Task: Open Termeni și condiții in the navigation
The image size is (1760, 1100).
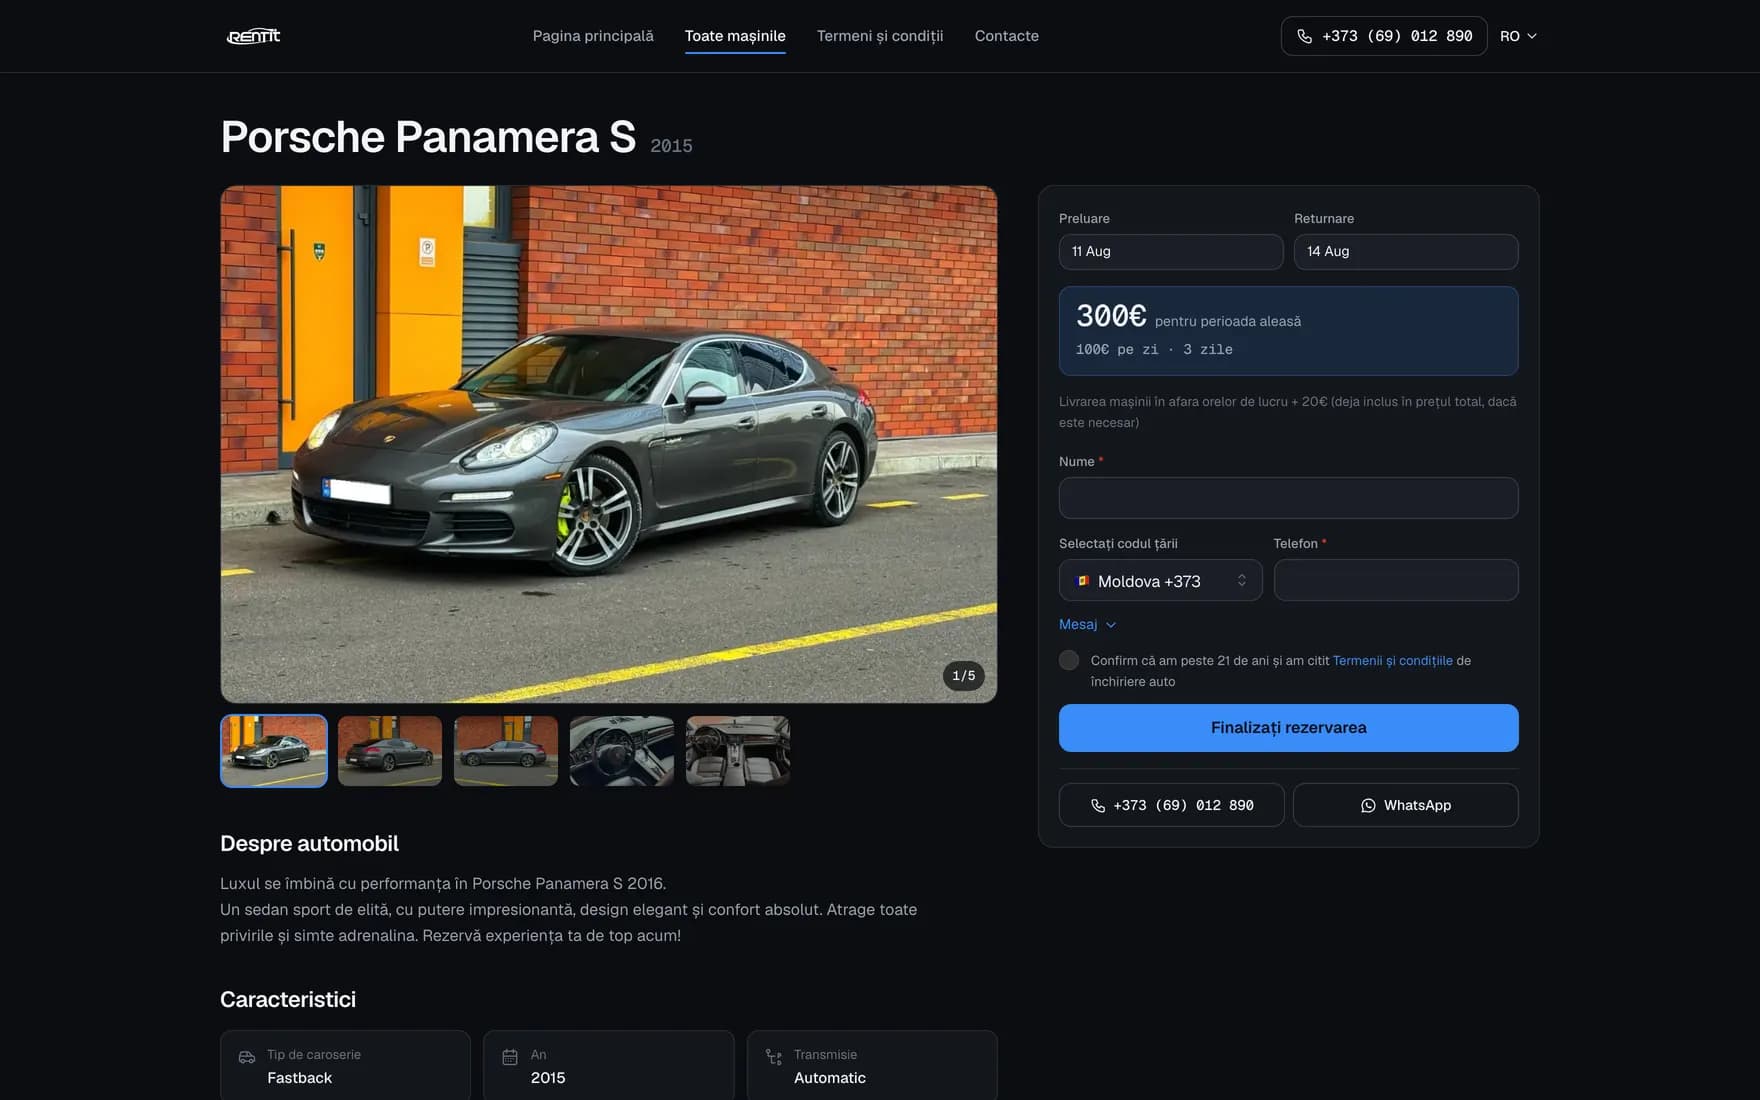Action: (880, 36)
